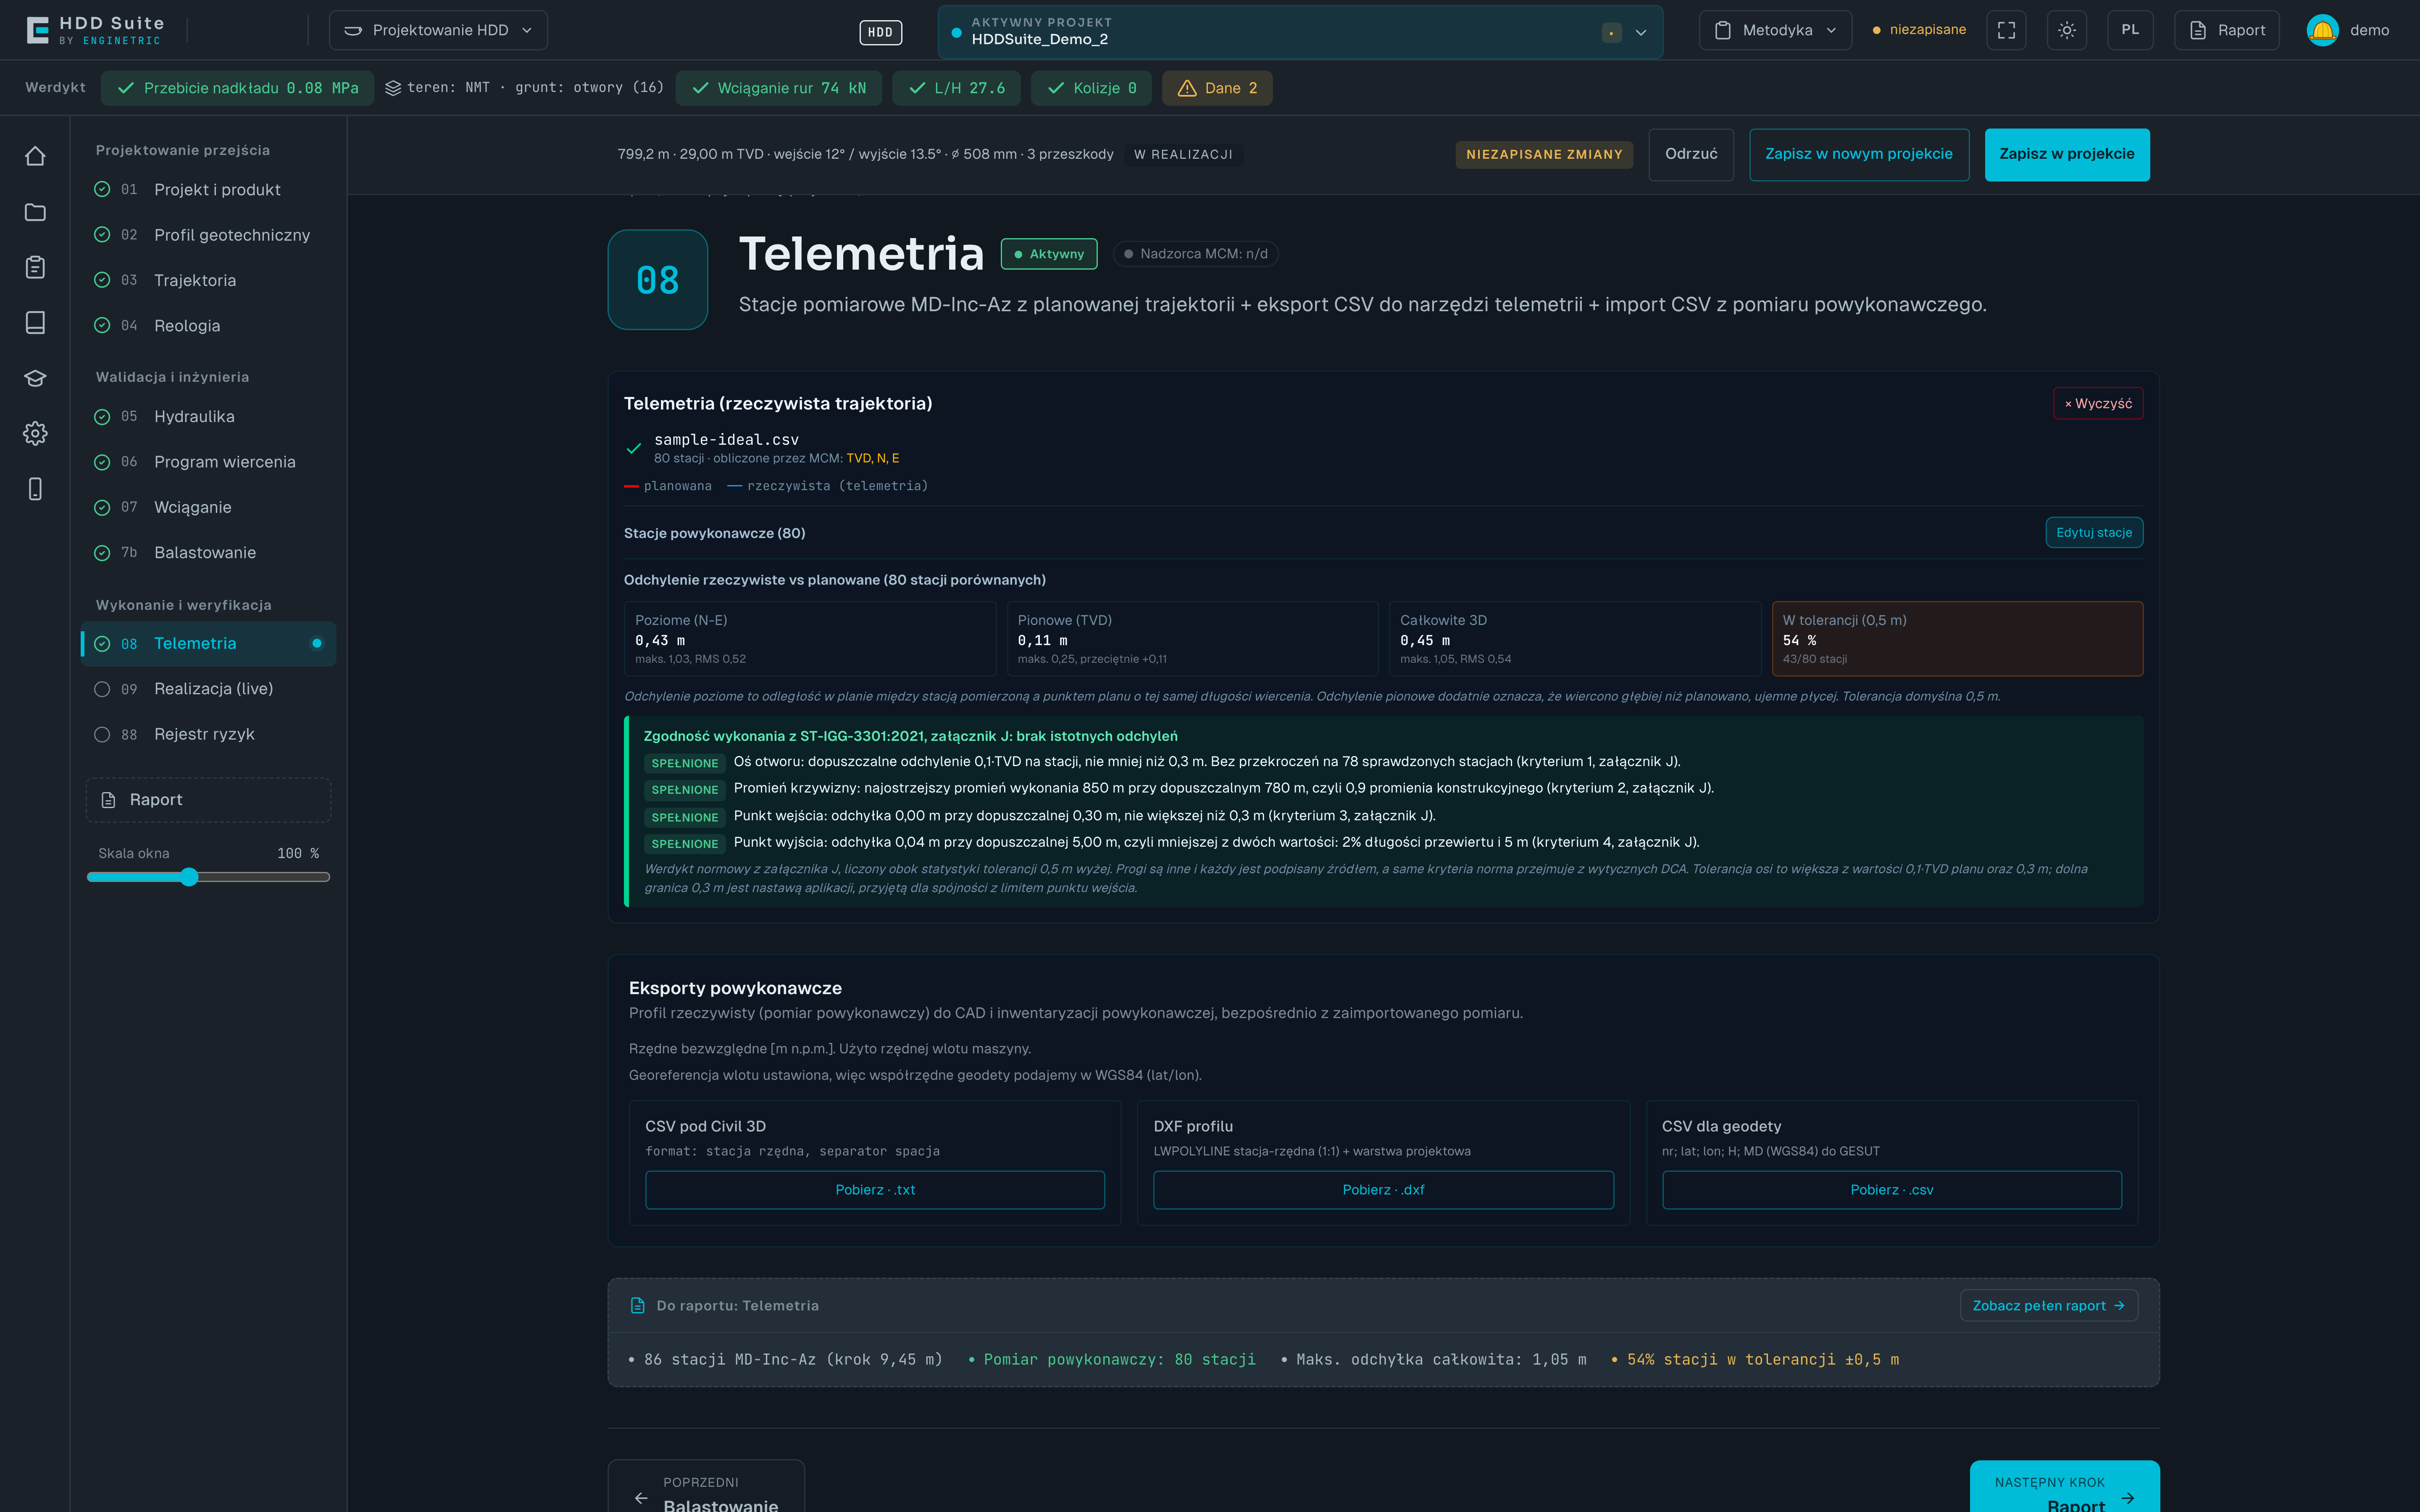Click the HDD Suite logo
This screenshot has width=2420, height=1512.
coord(95,30)
